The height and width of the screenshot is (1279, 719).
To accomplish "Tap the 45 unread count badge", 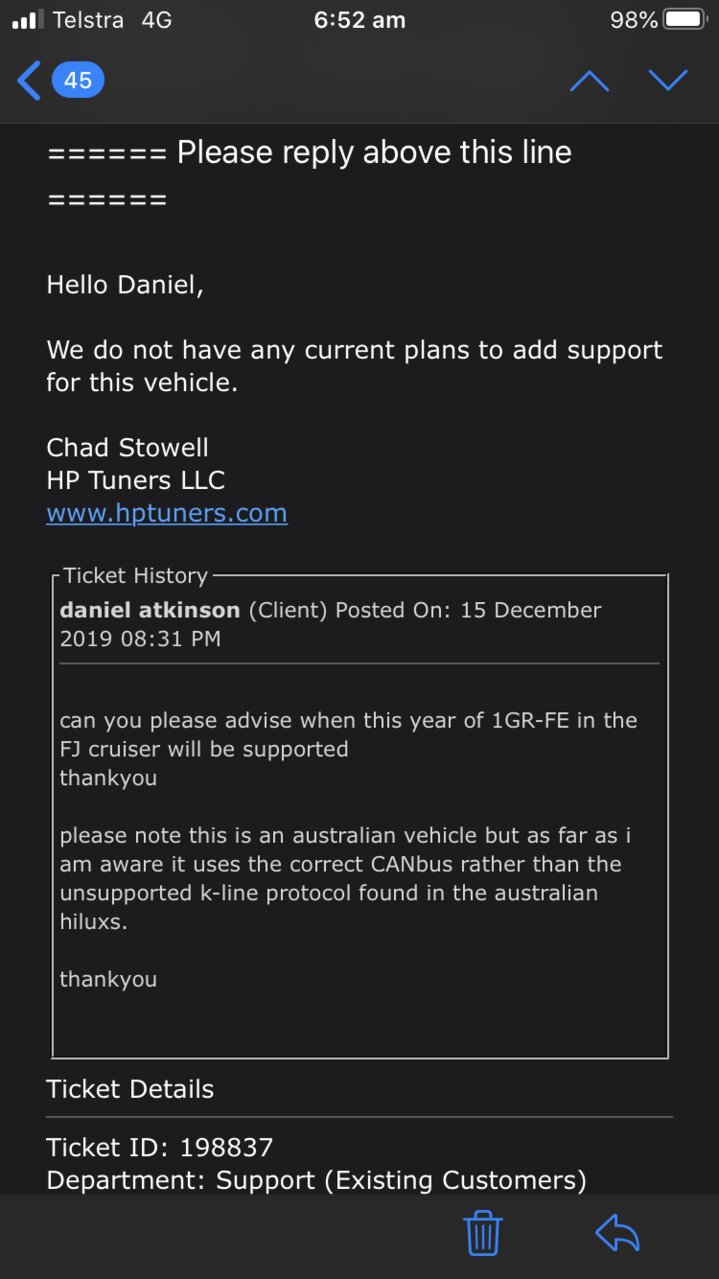I will click(x=78, y=80).
